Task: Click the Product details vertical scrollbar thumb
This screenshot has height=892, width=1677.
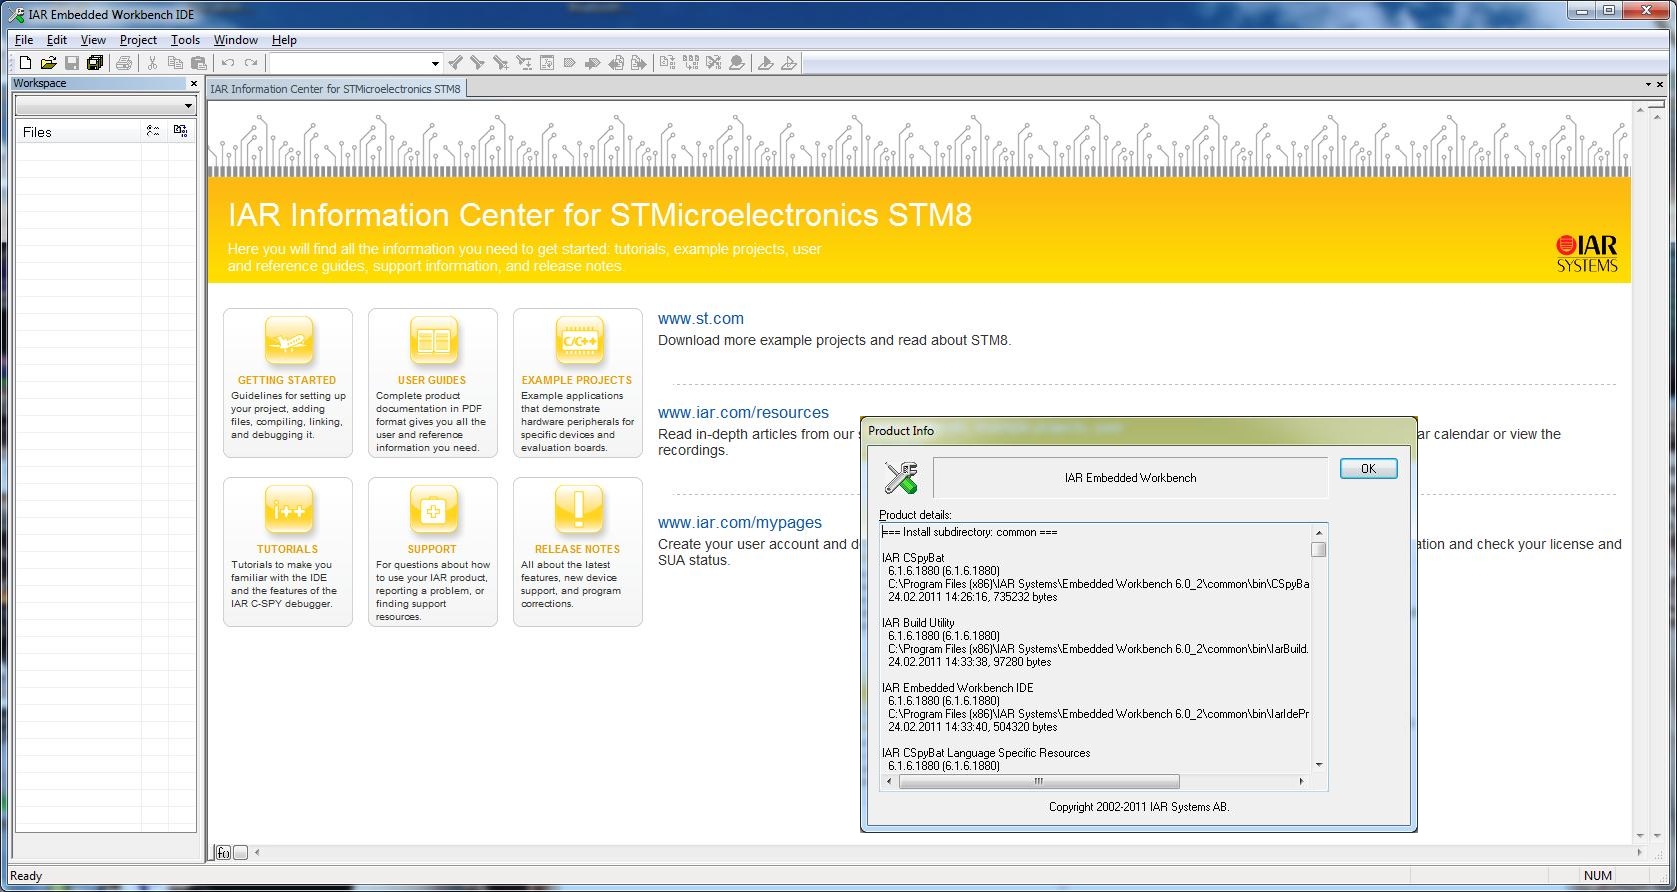Action: pos(1319,549)
